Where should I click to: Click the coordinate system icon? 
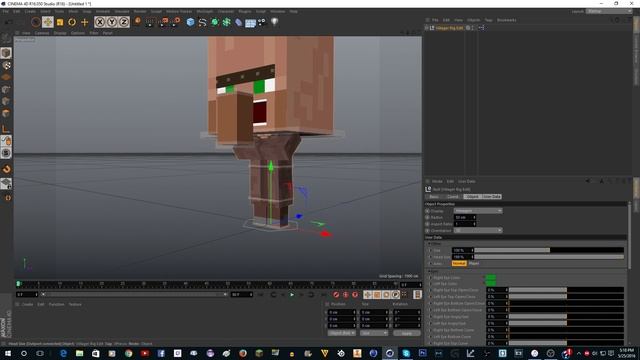(138, 21)
